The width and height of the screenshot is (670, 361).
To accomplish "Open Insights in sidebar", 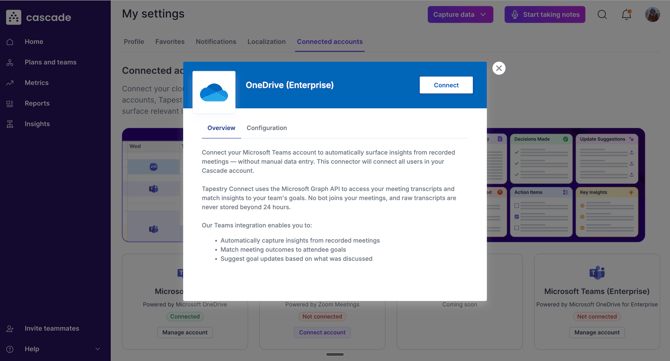I will click(37, 124).
